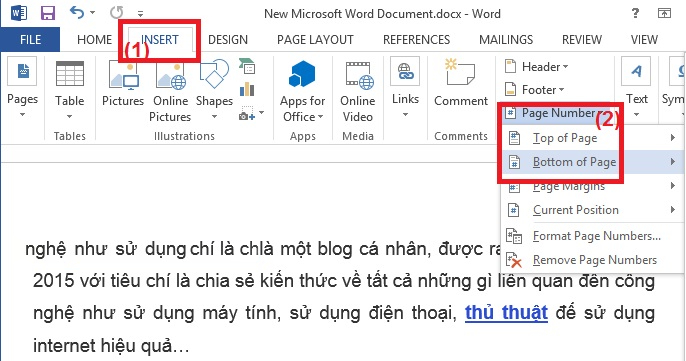
Task: Open Customize Quick Access Toolbar dropdown
Action: click(140, 14)
